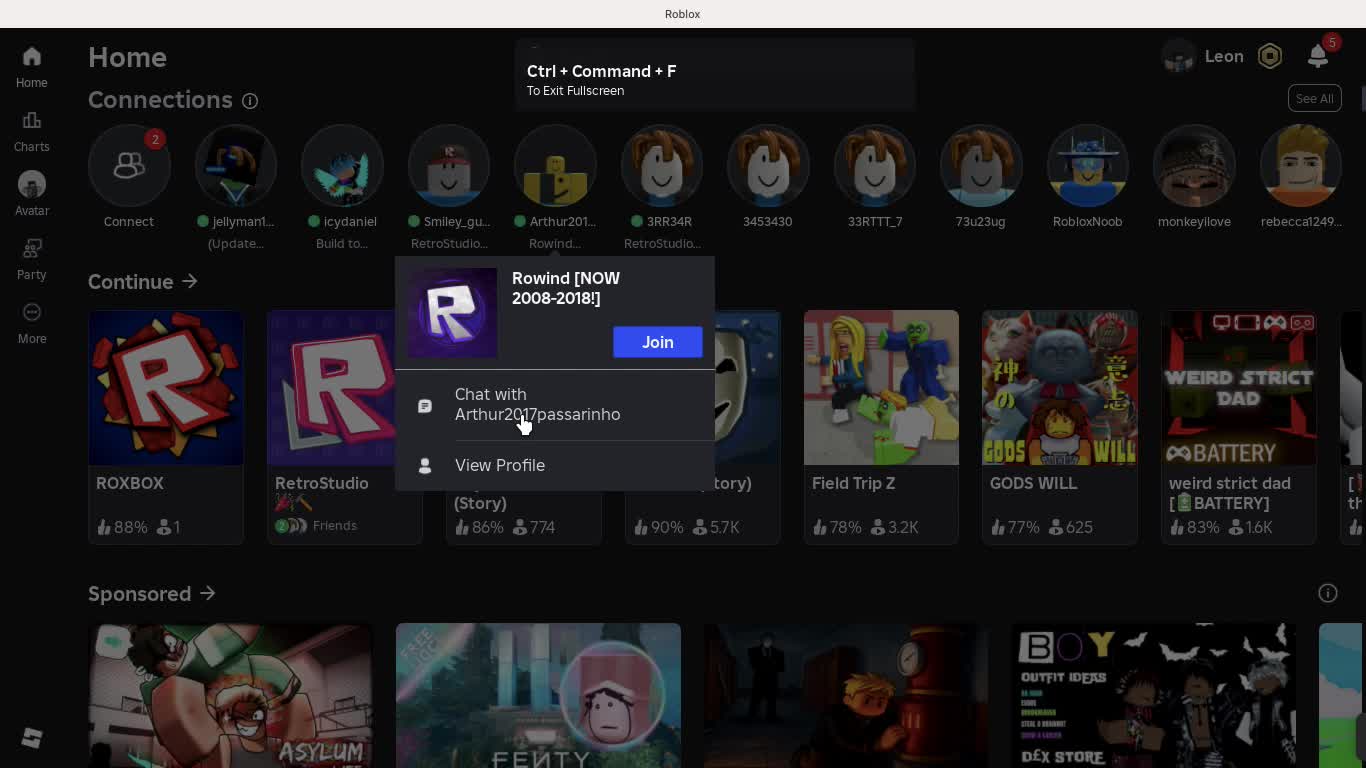Open RobloxNoob's avatar in Connections

click(1088, 165)
